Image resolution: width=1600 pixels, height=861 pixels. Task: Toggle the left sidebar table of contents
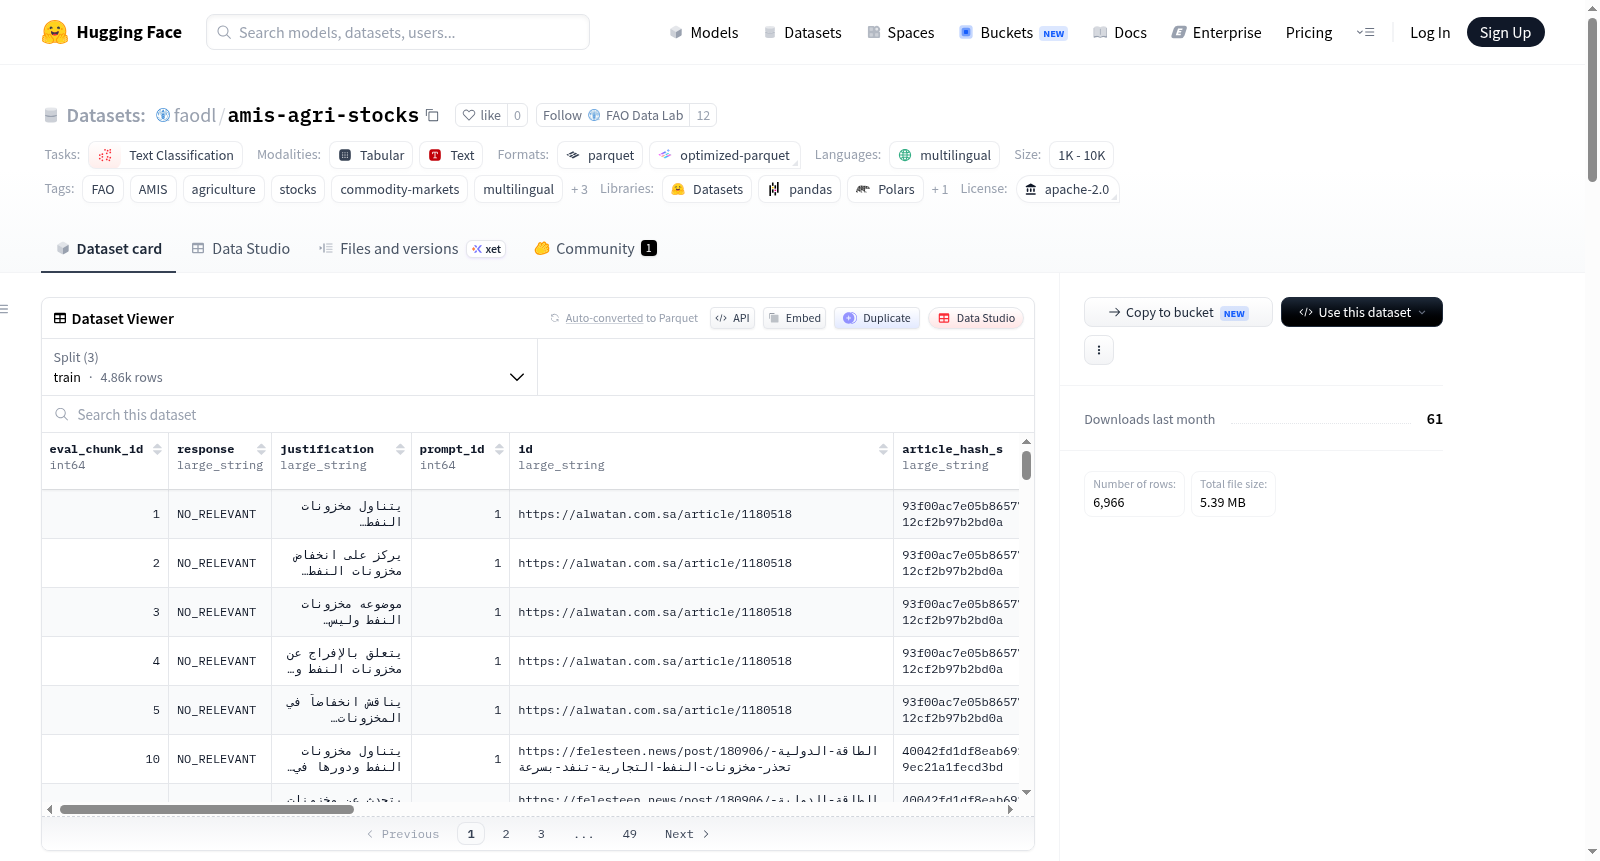pos(5,309)
